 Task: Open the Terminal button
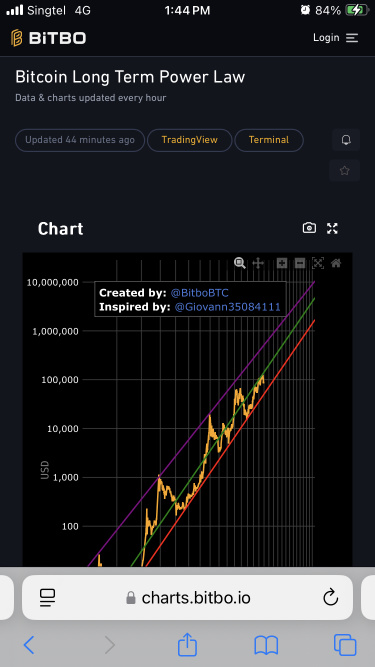(269, 140)
